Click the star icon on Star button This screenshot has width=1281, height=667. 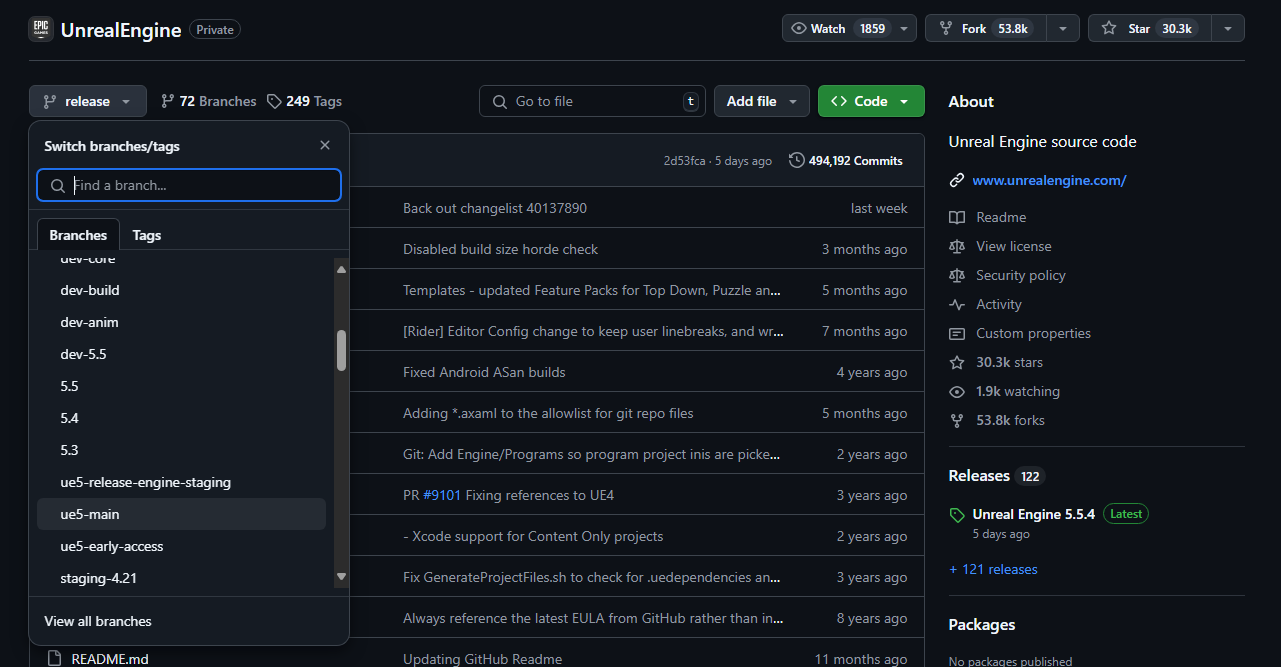coord(1109,29)
